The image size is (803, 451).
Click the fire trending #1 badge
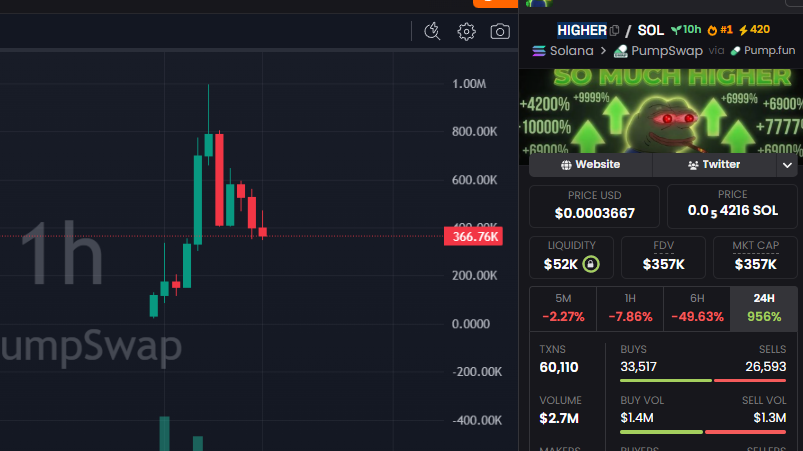720,30
